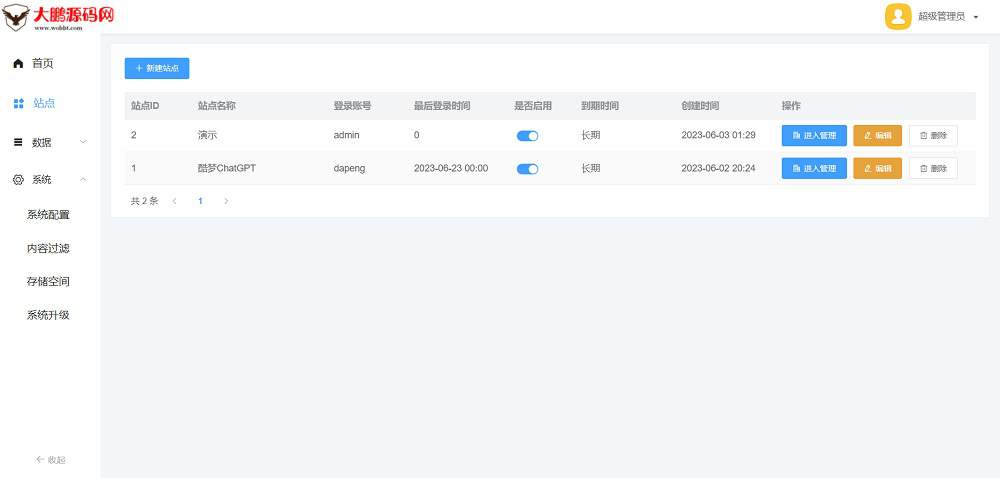Click the 新建站点 button
Image resolution: width=1000 pixels, height=478 pixels.
point(157,68)
